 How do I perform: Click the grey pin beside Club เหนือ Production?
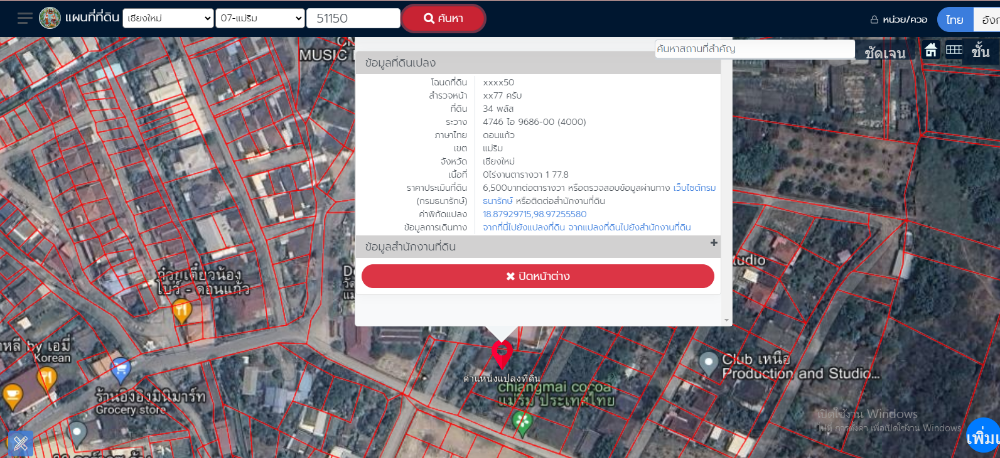[709, 364]
